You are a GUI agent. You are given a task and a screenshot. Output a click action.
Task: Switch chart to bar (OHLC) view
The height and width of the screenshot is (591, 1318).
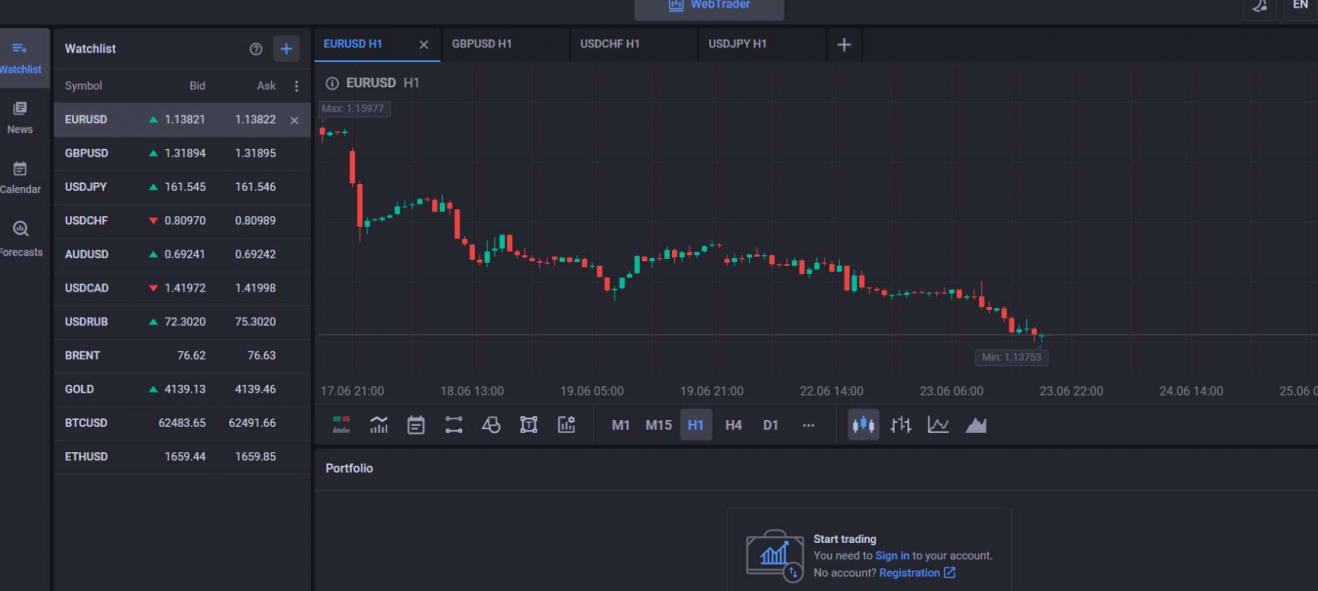coord(901,425)
